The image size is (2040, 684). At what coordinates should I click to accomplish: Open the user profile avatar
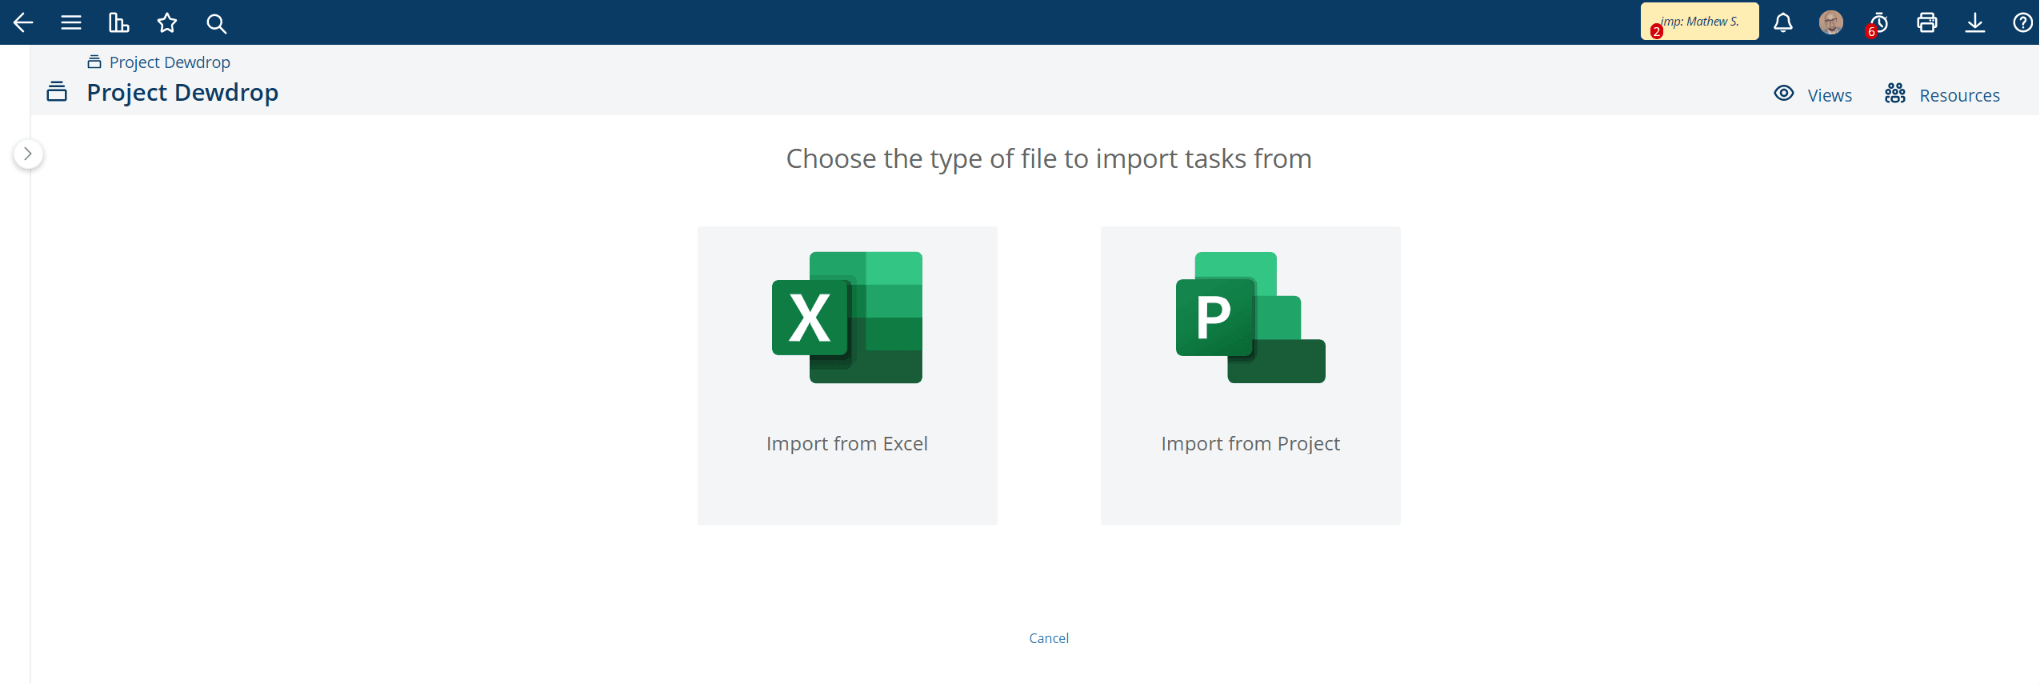[1831, 22]
